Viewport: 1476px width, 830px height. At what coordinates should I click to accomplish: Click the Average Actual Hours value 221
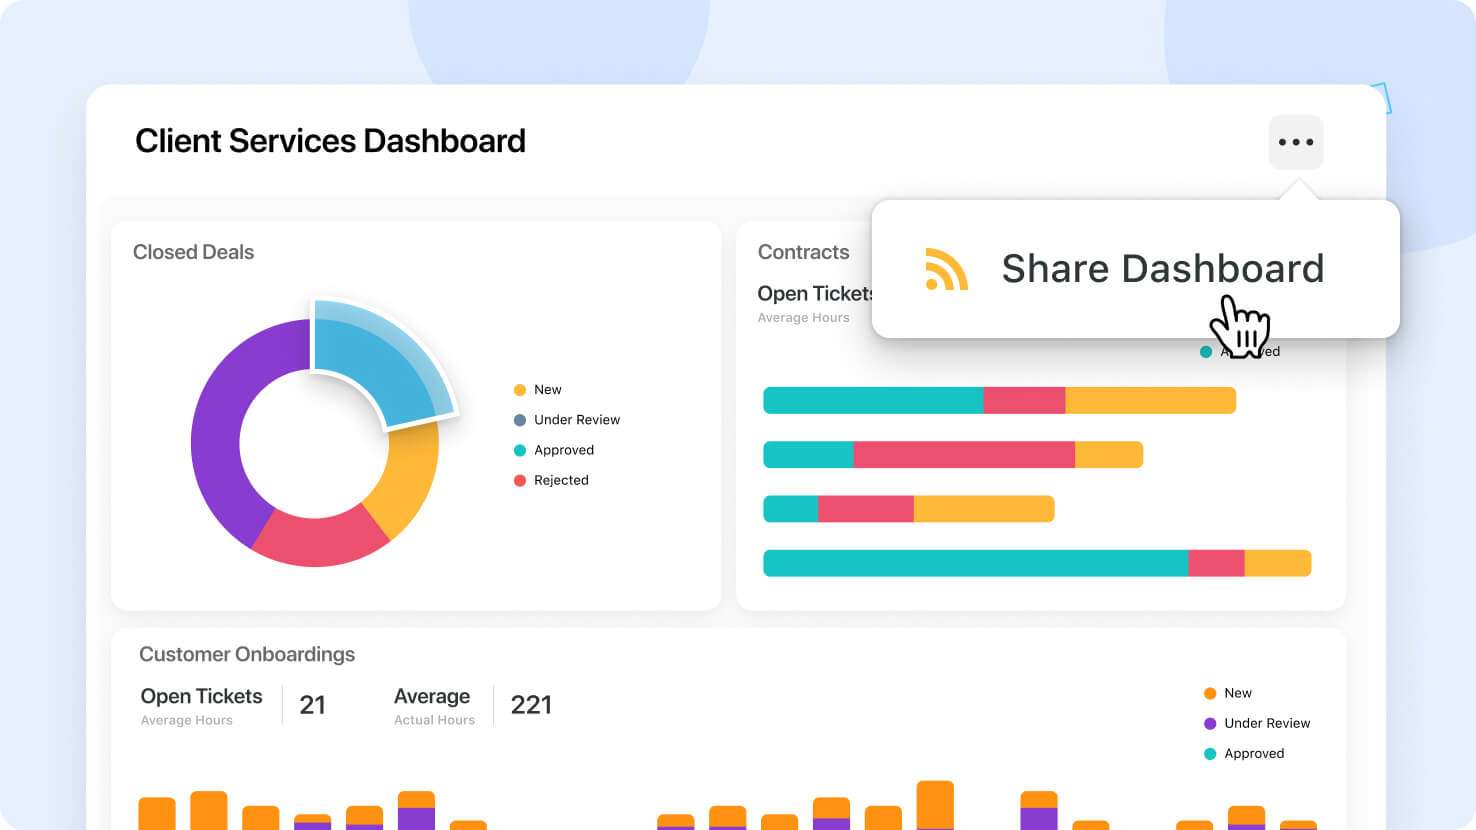pyautogui.click(x=531, y=705)
